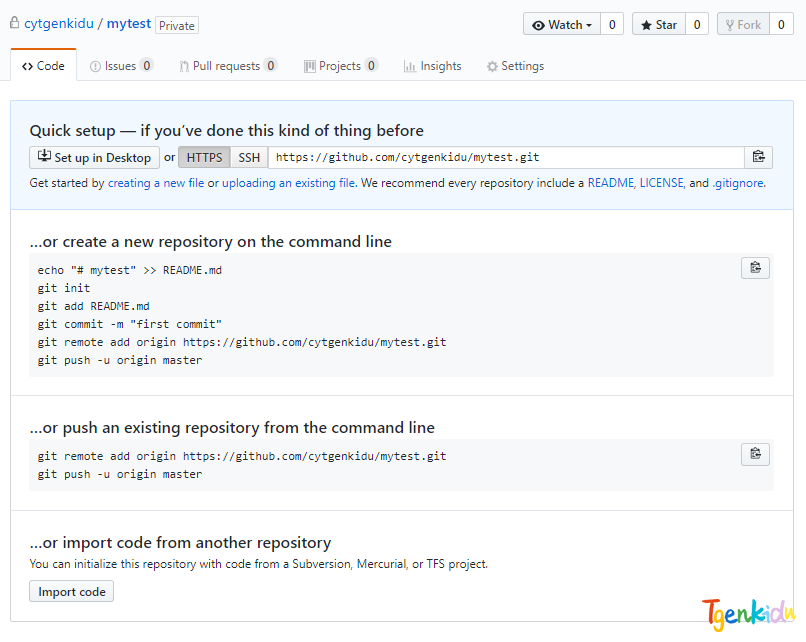
Task: Switch to the Code tab
Action: pos(43,66)
